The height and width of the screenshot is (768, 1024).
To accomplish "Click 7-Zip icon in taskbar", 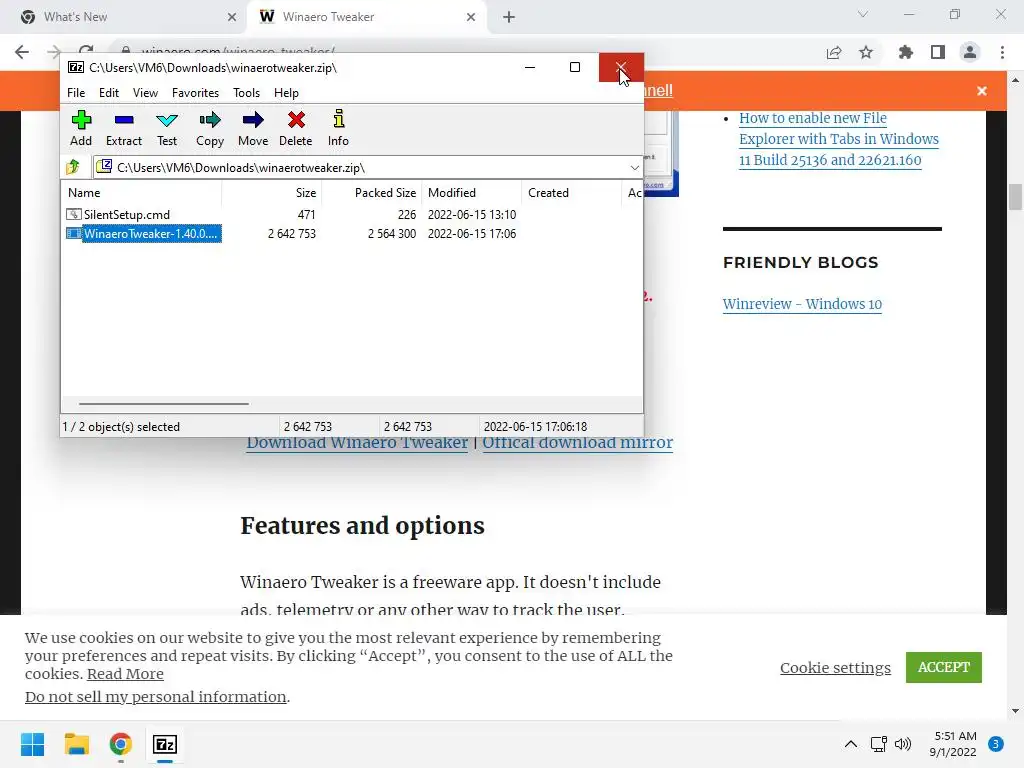I will pos(165,744).
